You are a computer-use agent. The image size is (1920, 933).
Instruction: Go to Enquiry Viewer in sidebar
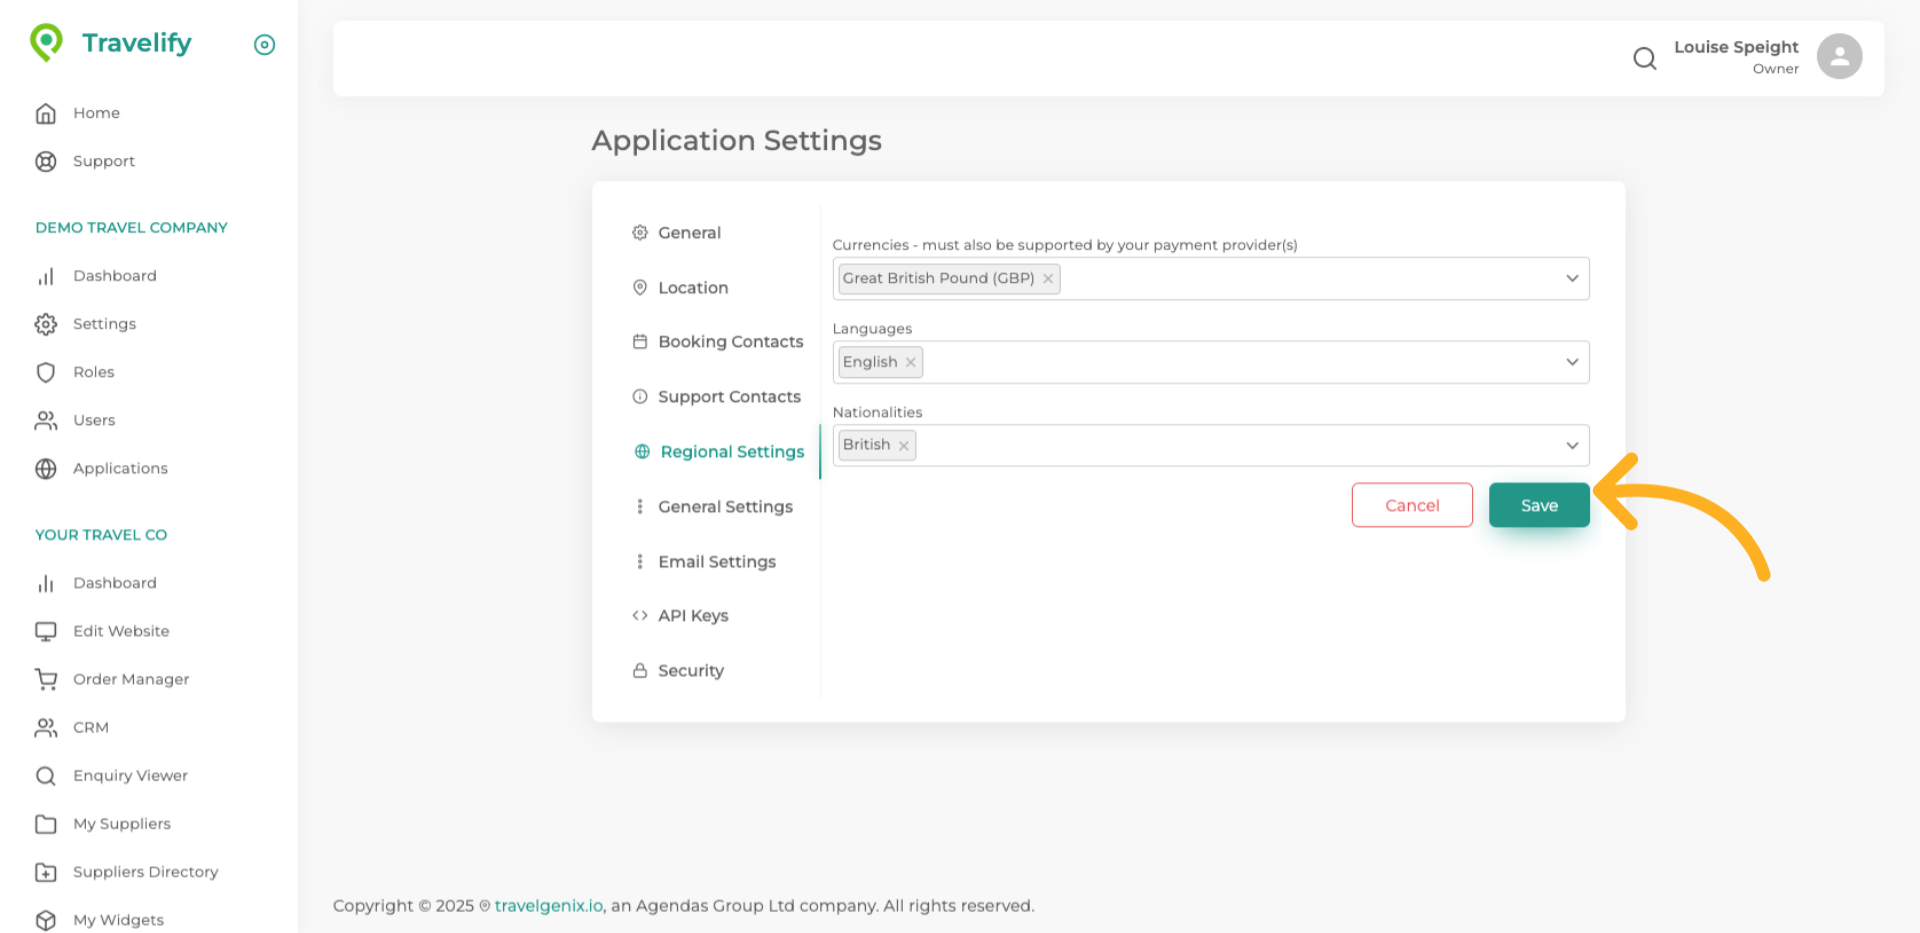click(x=130, y=776)
